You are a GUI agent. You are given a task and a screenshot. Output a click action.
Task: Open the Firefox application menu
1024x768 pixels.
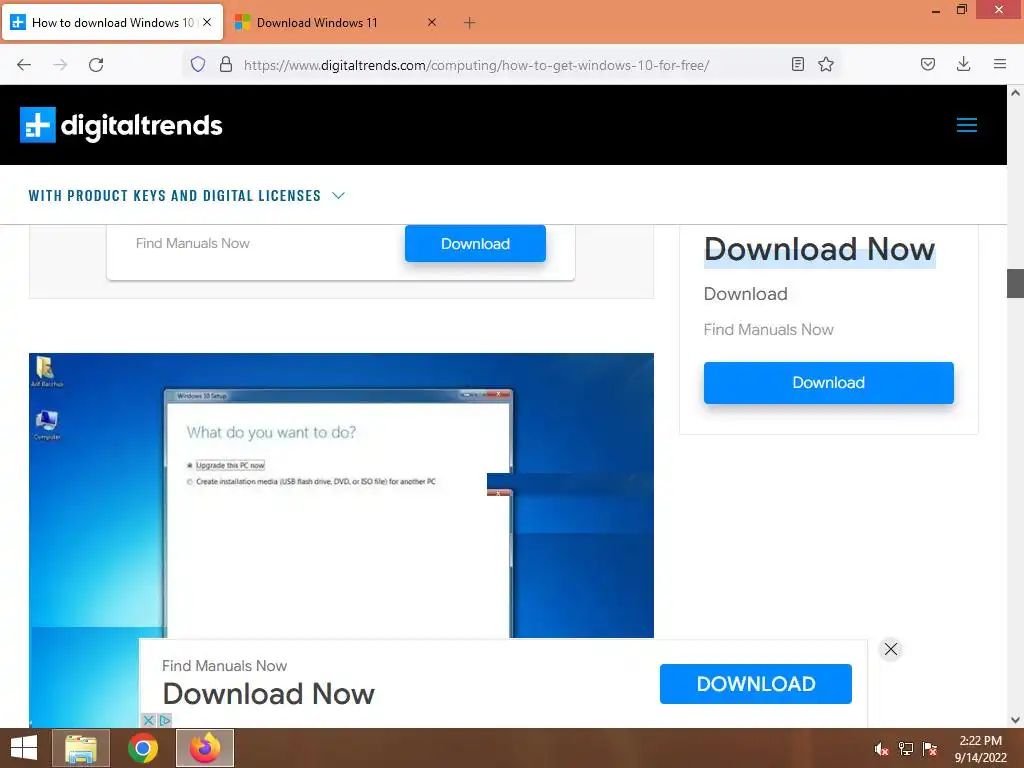click(x=1000, y=64)
